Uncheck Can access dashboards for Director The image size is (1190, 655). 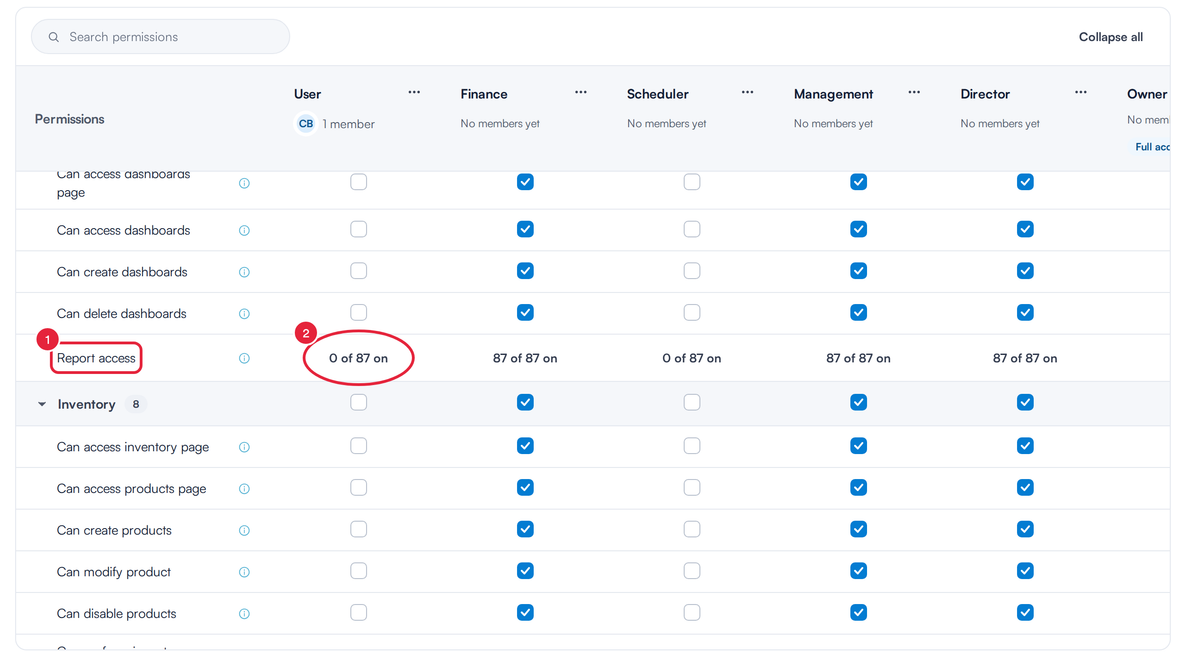1025,229
